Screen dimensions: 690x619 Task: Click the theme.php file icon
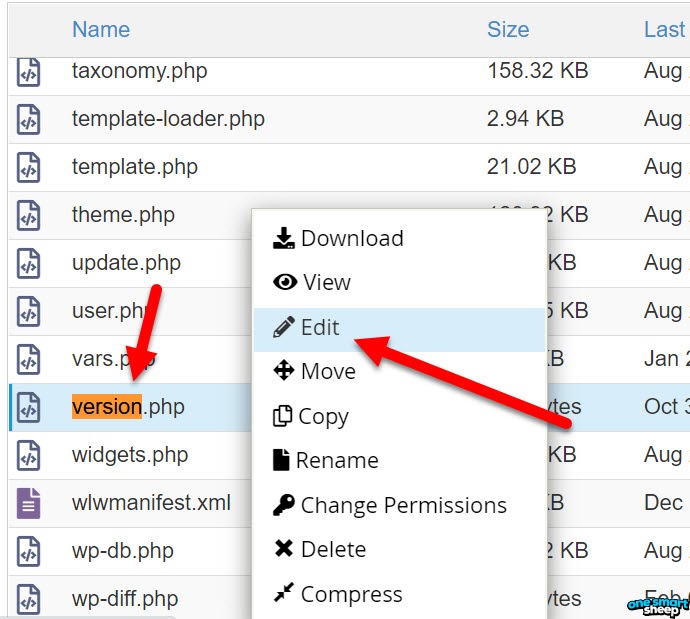(29, 215)
